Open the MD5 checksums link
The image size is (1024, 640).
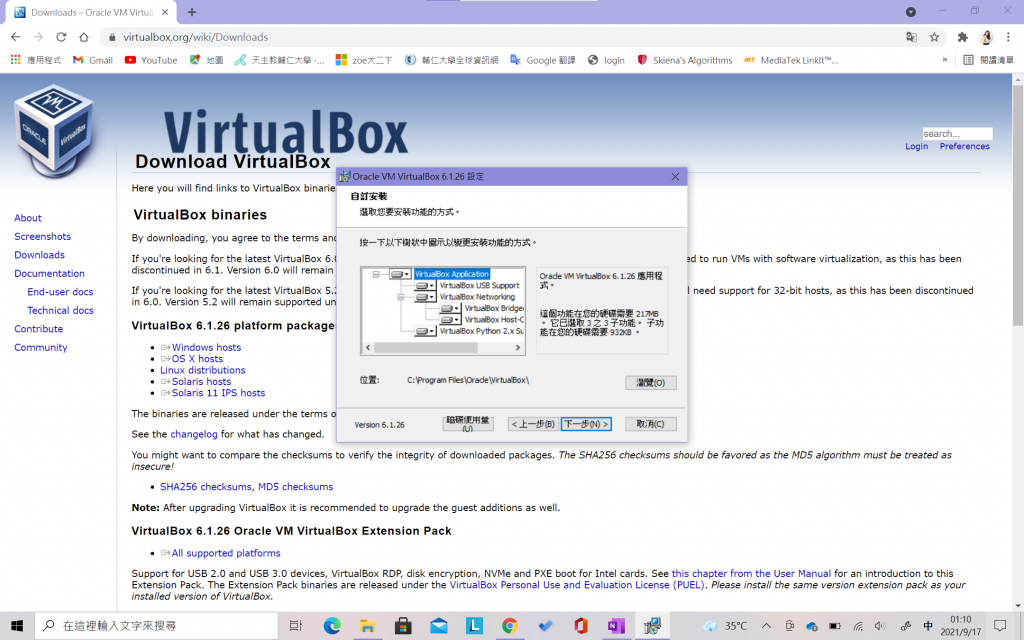point(295,487)
